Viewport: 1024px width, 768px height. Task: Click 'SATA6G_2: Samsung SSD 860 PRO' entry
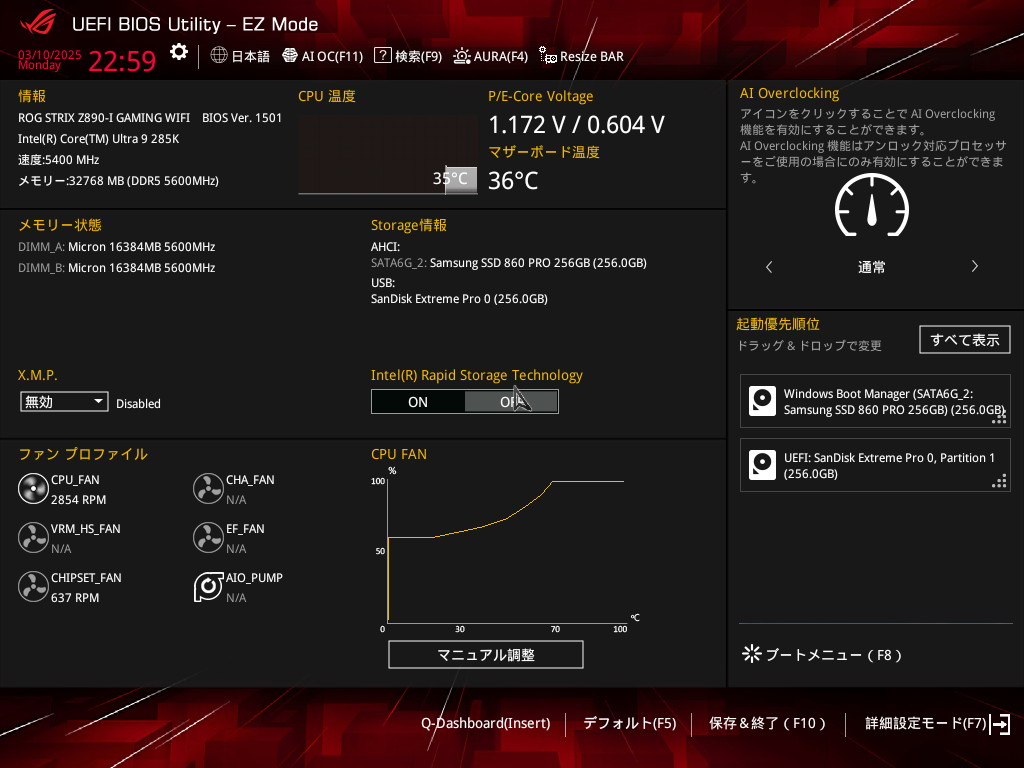(x=509, y=263)
